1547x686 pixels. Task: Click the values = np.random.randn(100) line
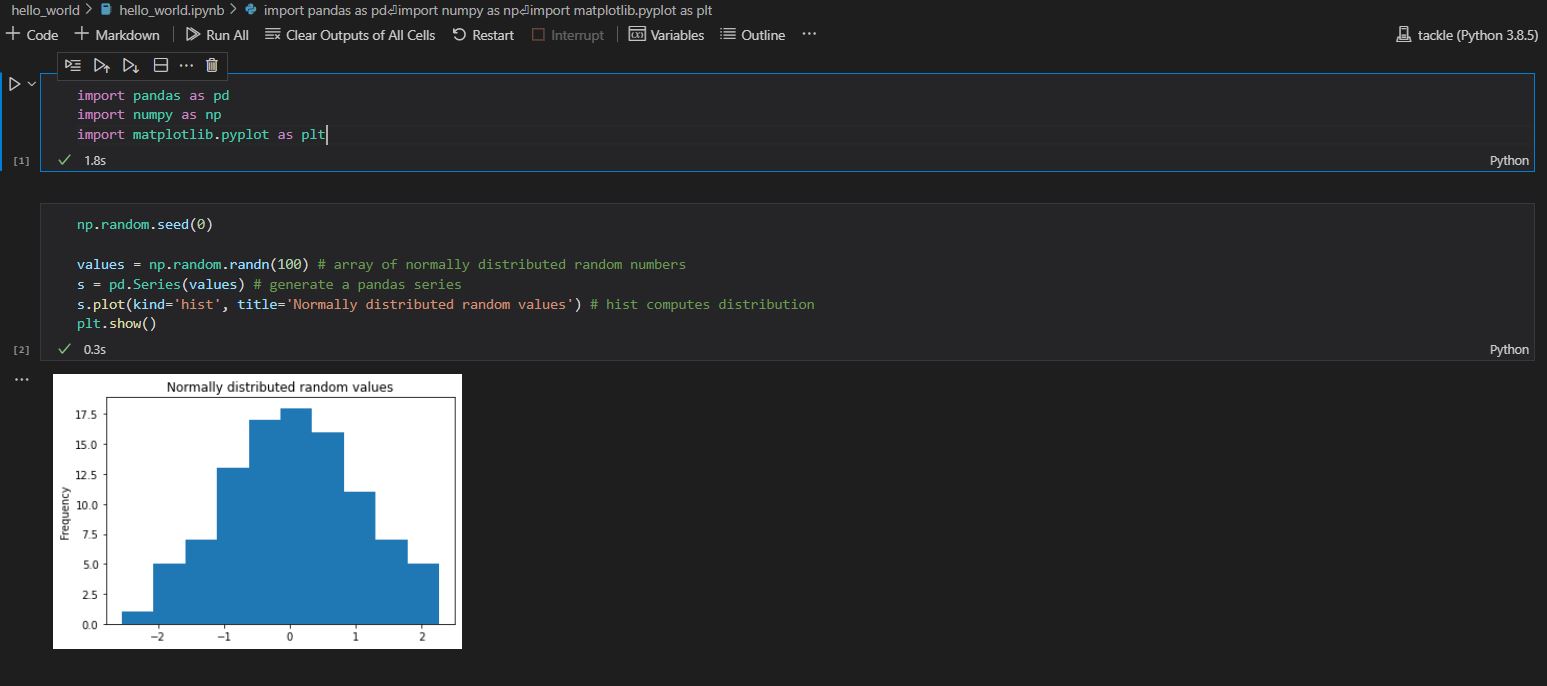(381, 265)
